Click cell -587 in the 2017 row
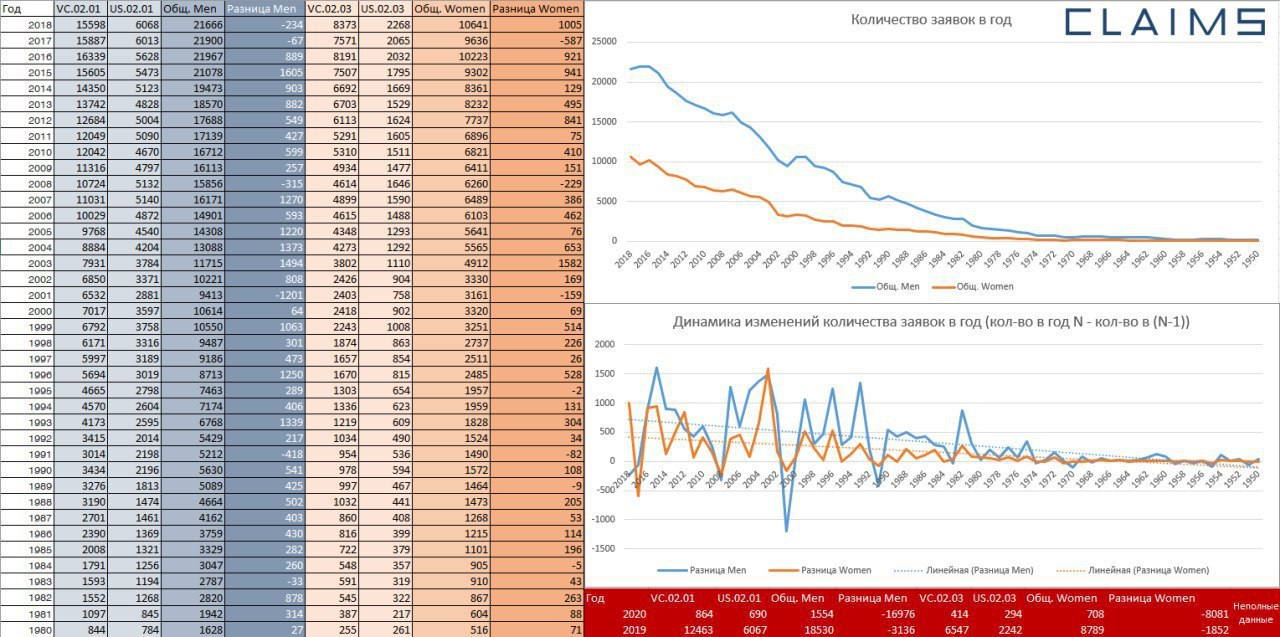This screenshot has height=637, width=1280. click(x=538, y=40)
